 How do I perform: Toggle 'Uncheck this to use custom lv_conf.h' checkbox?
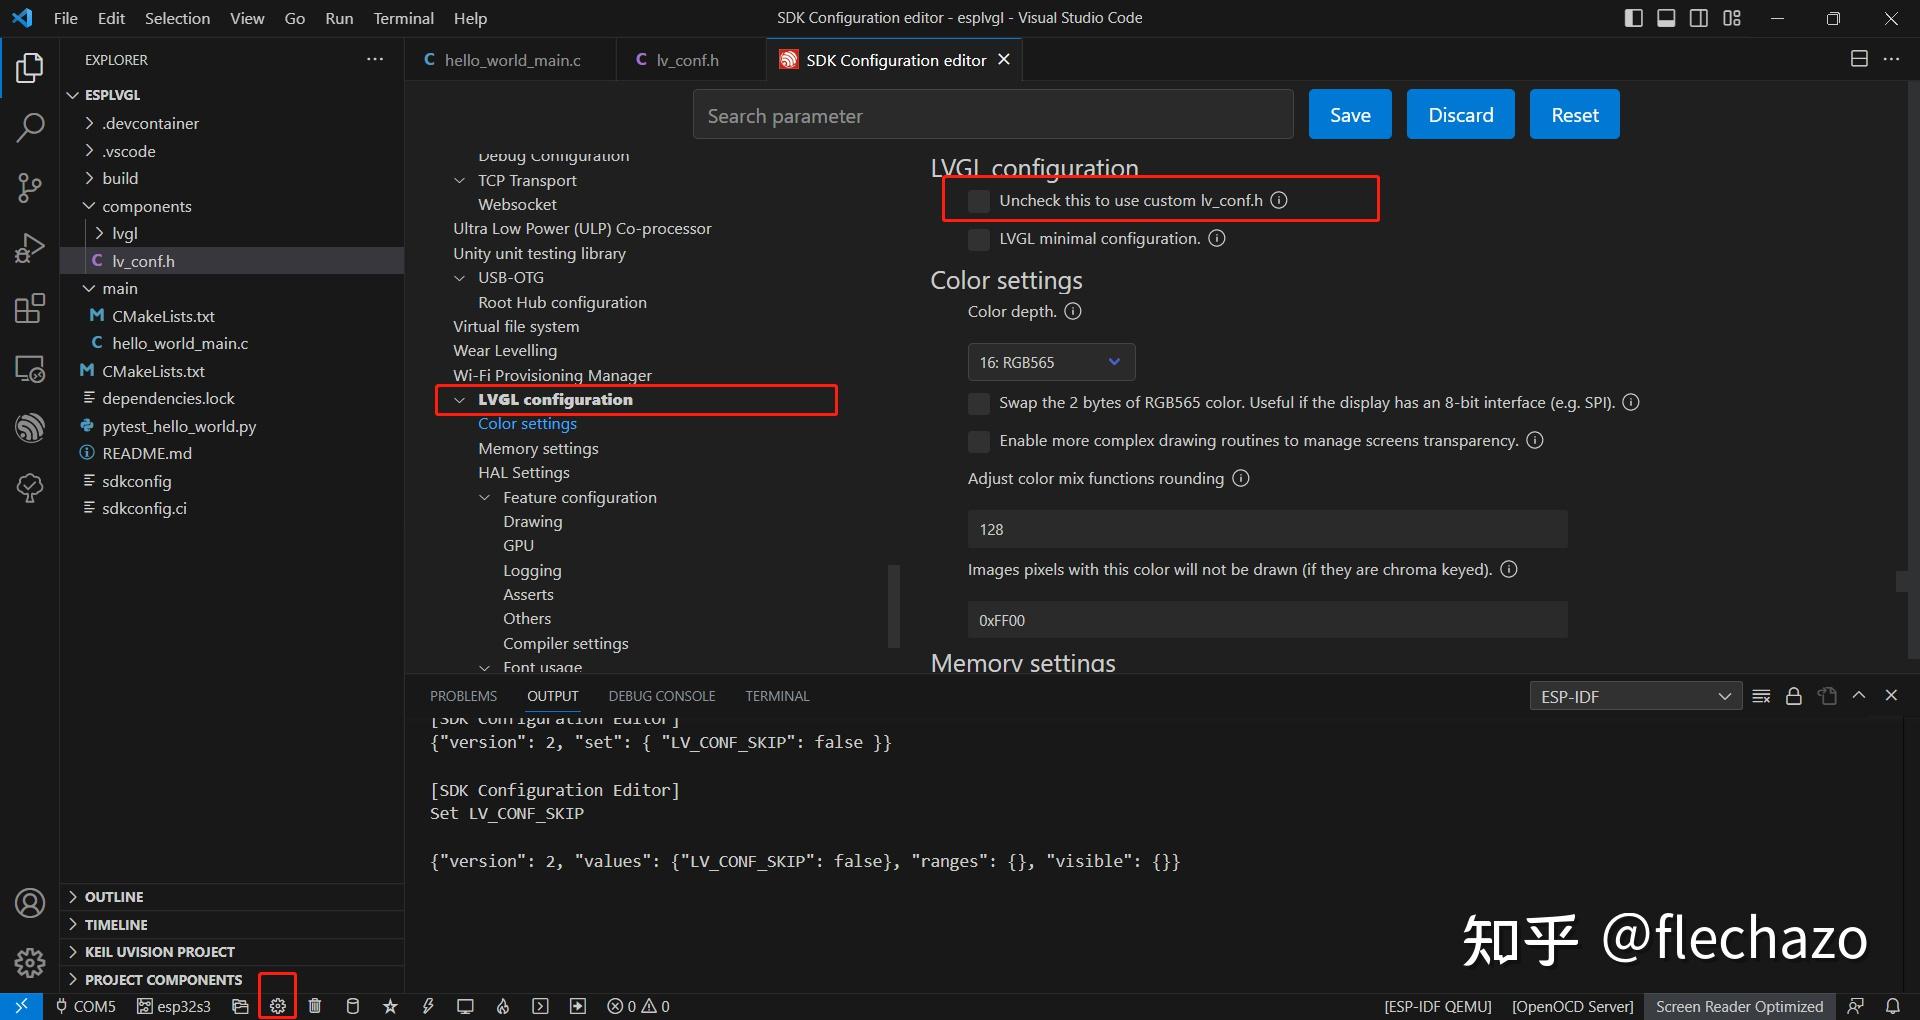(979, 201)
